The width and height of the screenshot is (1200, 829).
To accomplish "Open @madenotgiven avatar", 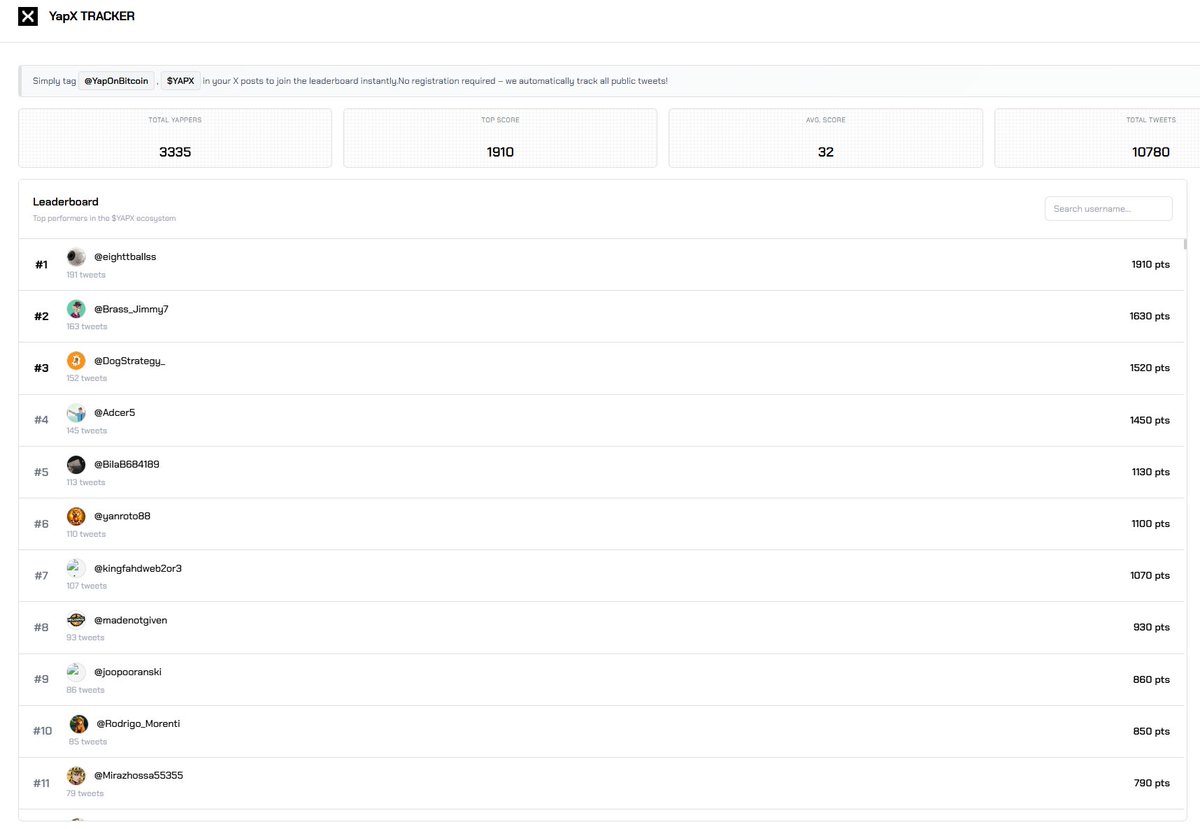I will click(x=76, y=620).
